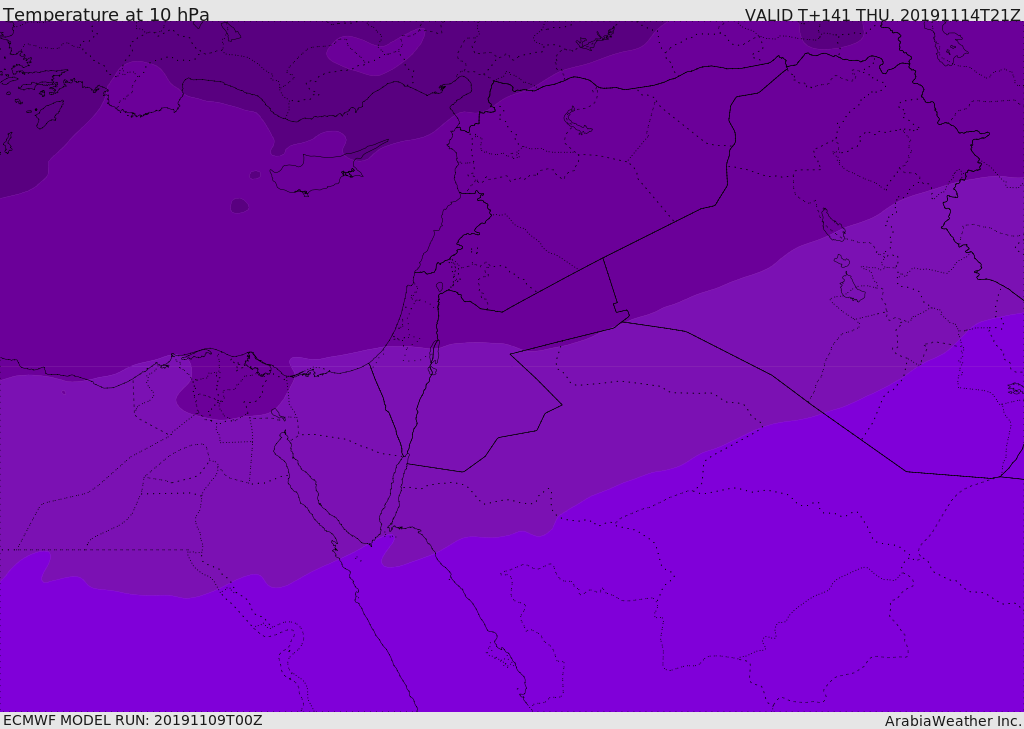Click the 'ECMWF MODEL RUN: 20191109T00Z' text
This screenshot has width=1024, height=729.
coord(133,720)
